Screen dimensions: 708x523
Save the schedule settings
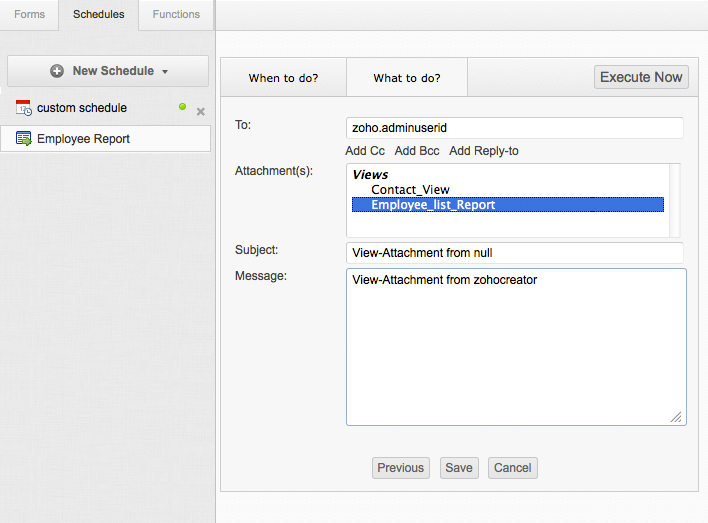pos(459,468)
